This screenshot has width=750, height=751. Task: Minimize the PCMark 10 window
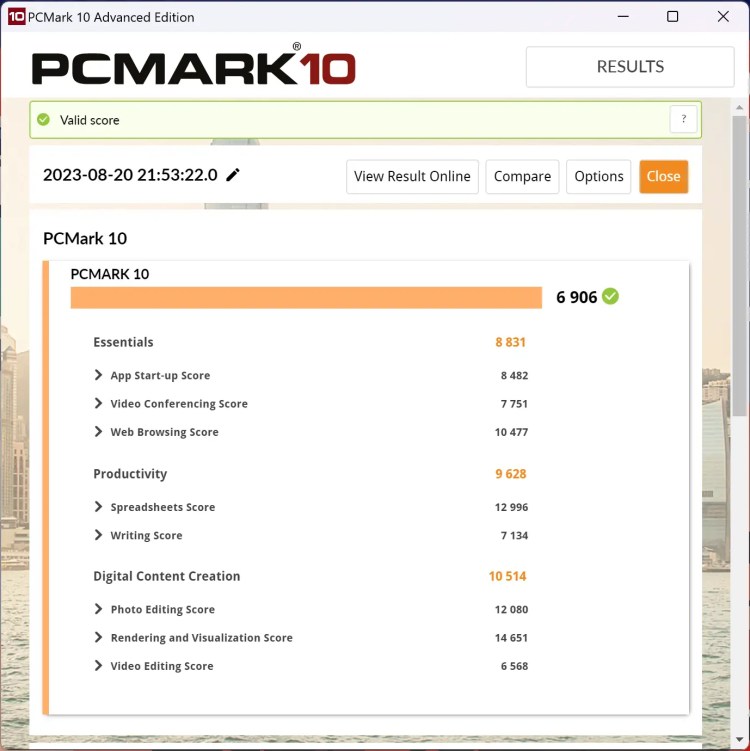[623, 17]
